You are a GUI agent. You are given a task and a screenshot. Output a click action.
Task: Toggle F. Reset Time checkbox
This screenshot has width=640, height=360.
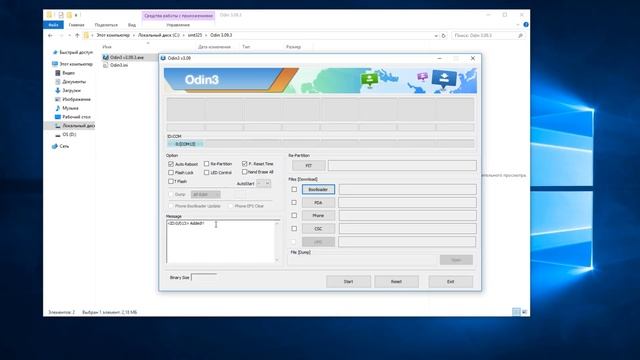[244, 164]
